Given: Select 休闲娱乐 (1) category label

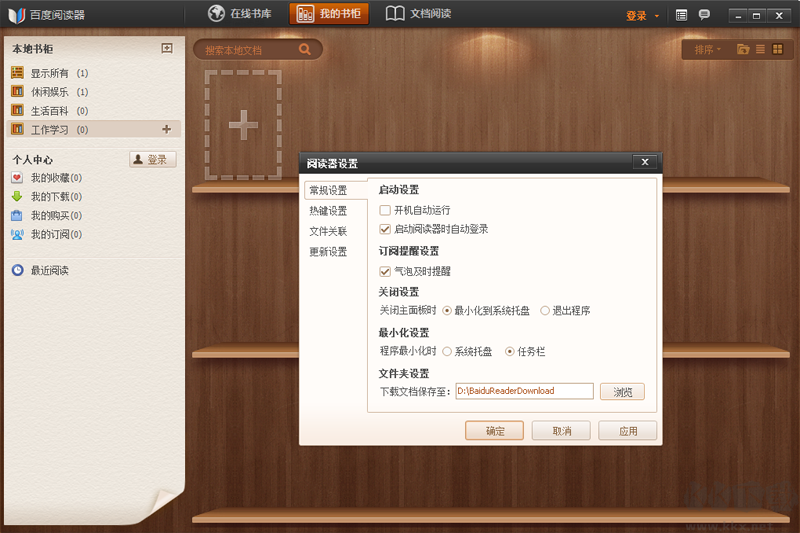Looking at the screenshot, I should 60,92.
